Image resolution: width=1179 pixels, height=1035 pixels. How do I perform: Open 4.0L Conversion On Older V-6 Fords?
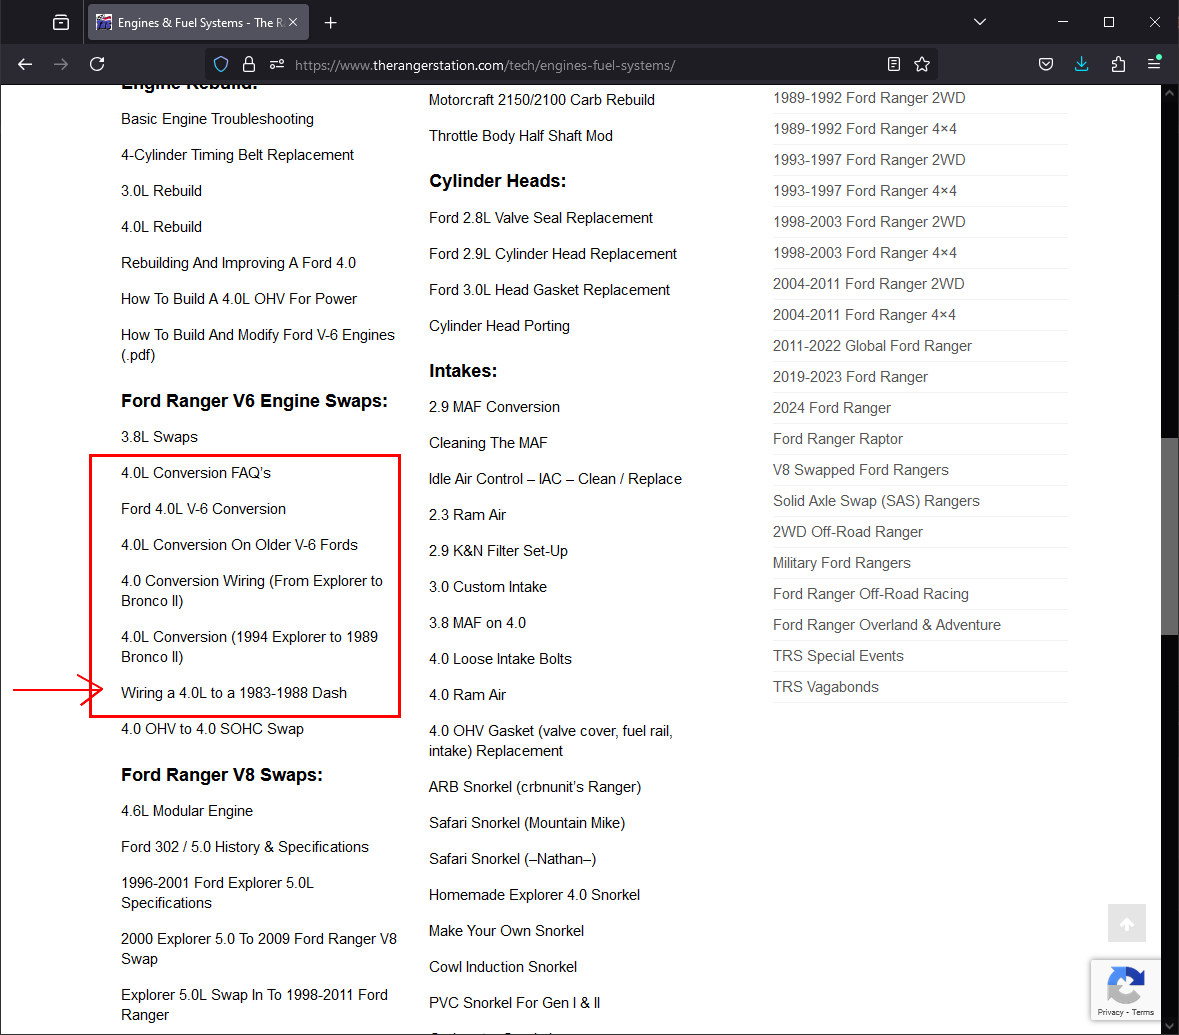[240, 545]
